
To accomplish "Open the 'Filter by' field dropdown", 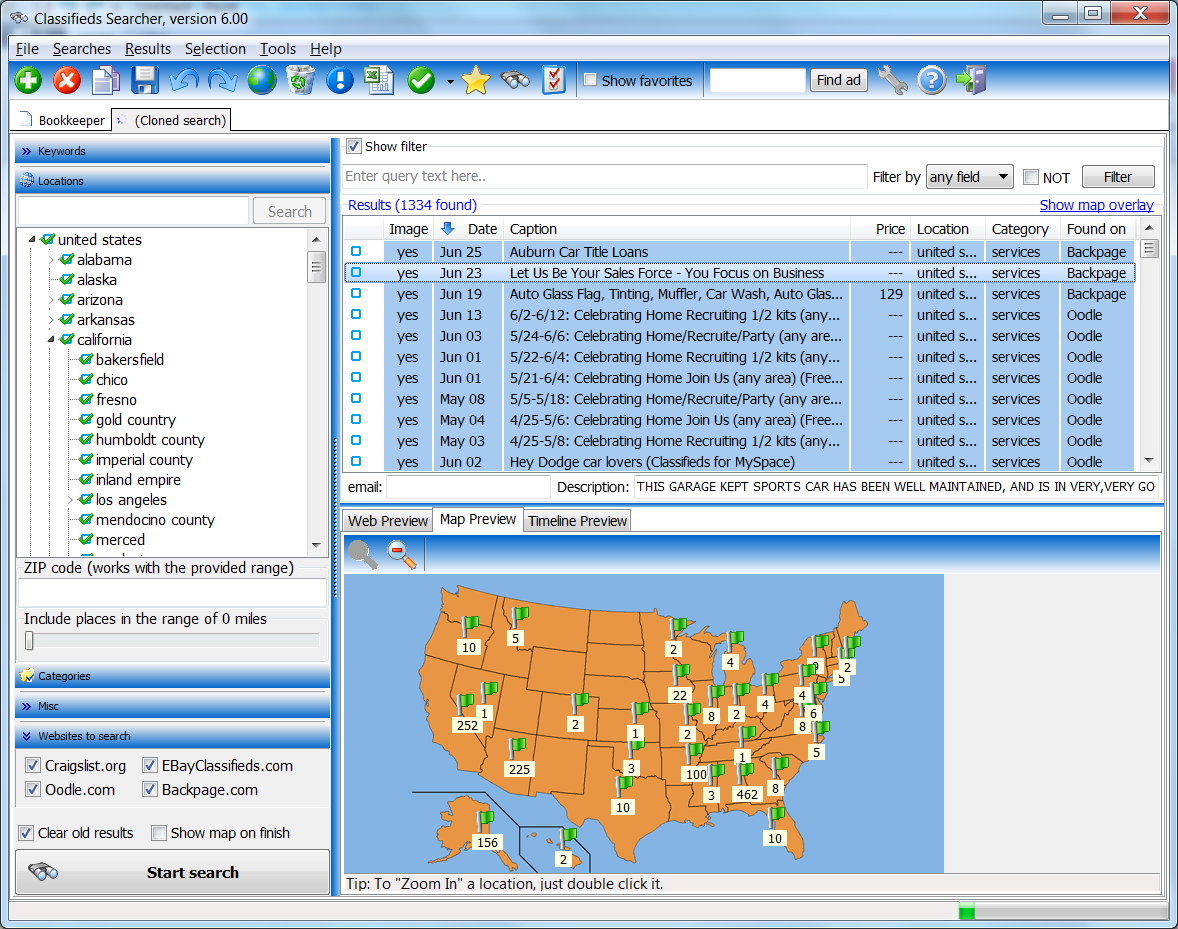I will click(1003, 176).
